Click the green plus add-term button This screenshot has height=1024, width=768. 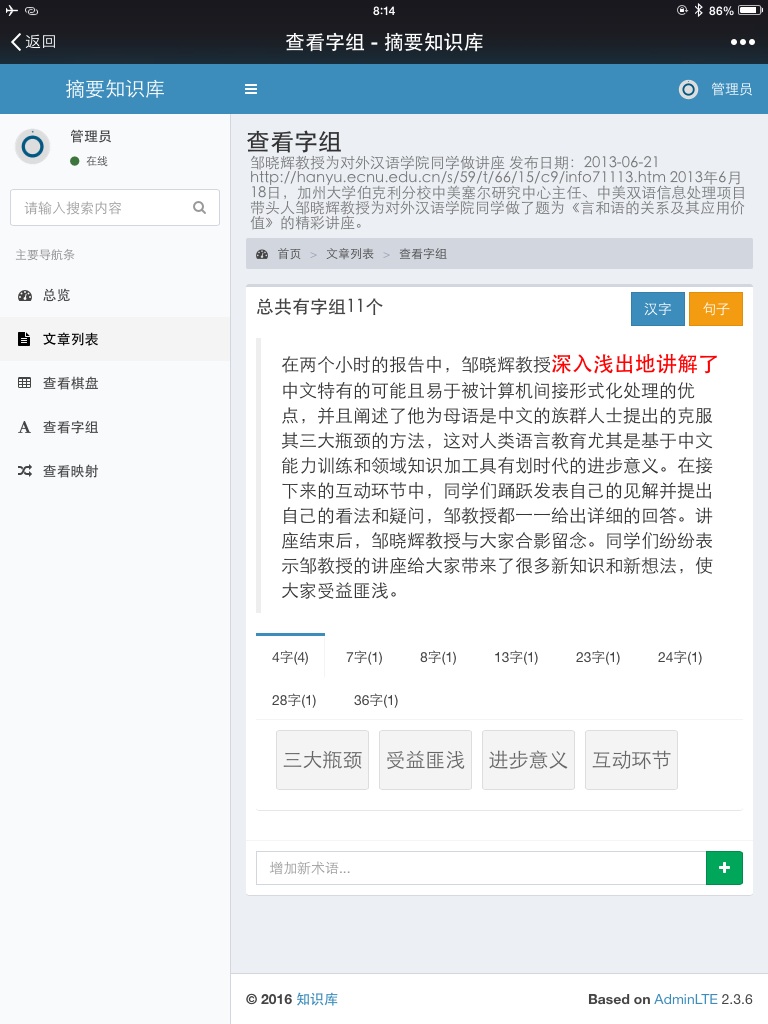[x=724, y=868]
